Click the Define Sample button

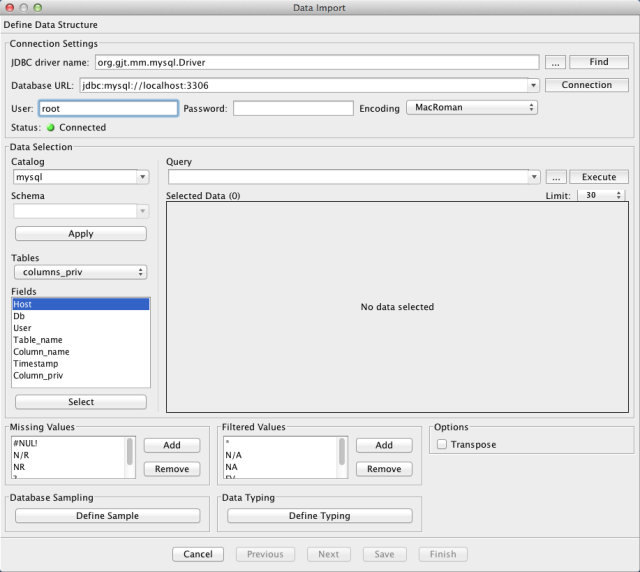click(x=107, y=516)
